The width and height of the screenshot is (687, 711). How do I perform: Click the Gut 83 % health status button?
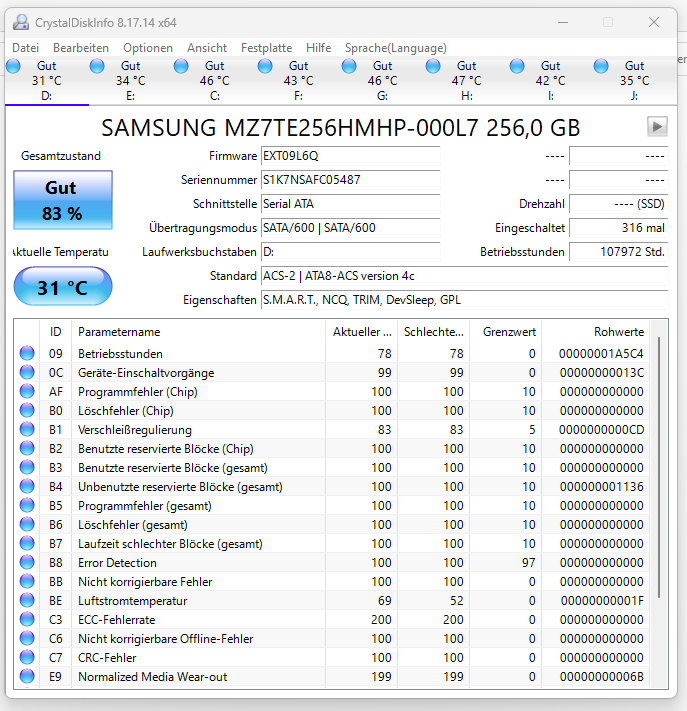tap(63, 200)
